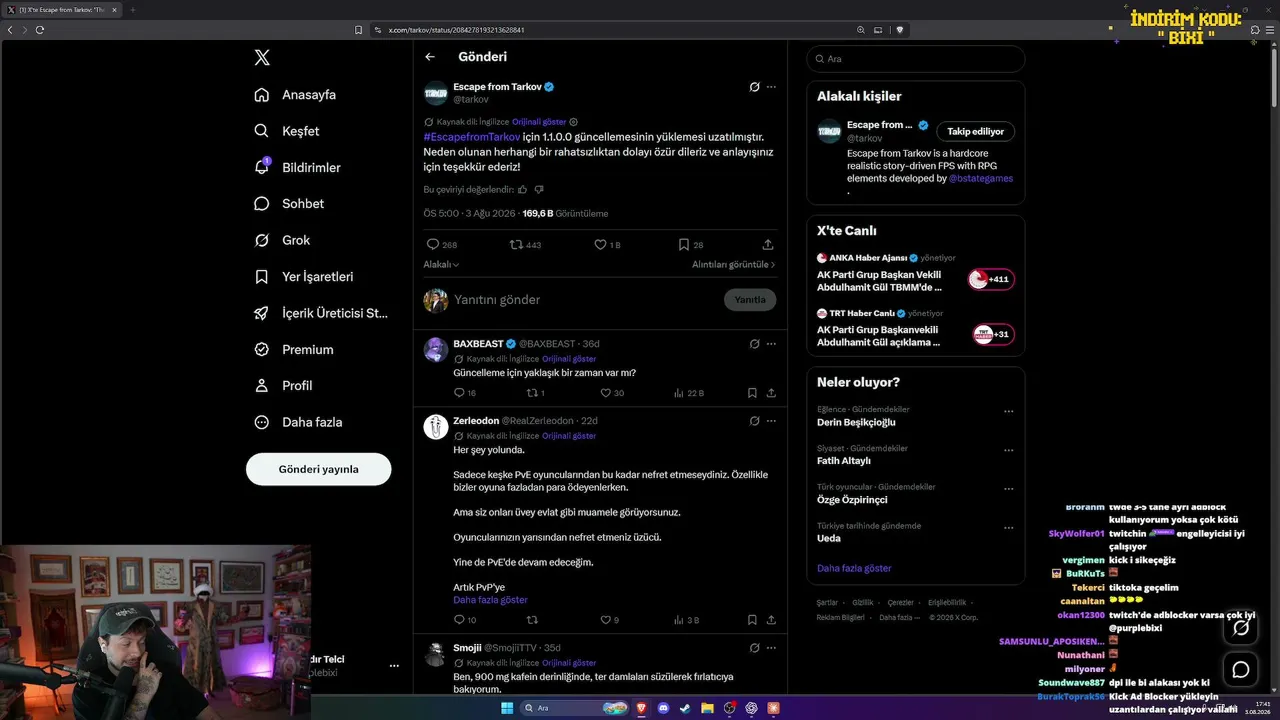Reload the page in the browser
1280x720 pixels.
[x=40, y=30]
